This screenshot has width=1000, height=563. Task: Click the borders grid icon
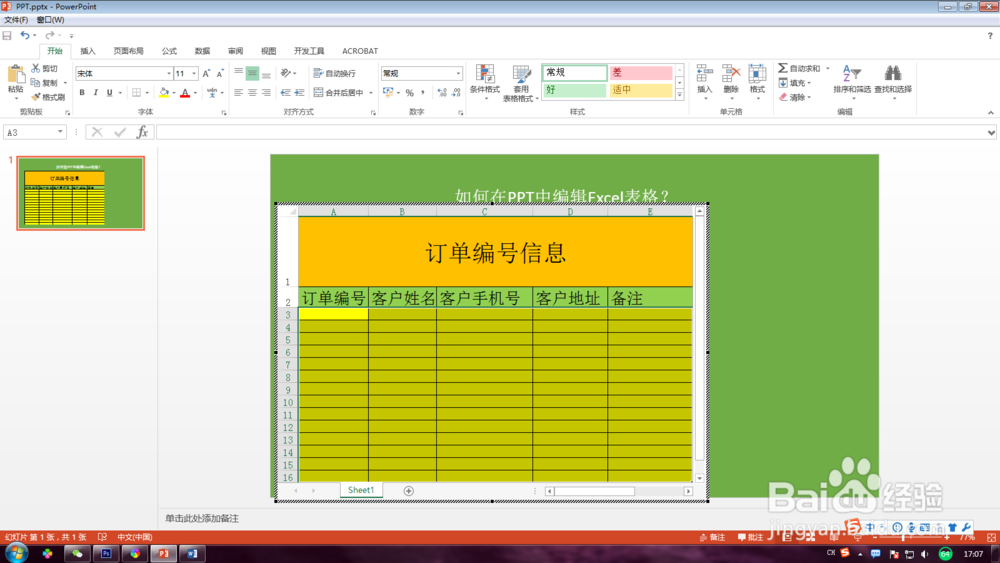click(136, 92)
